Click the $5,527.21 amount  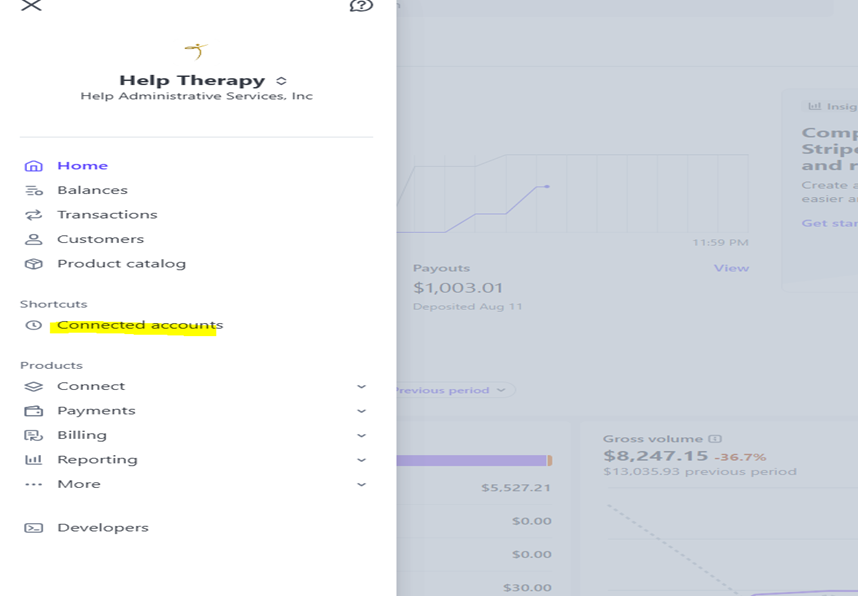click(x=516, y=488)
